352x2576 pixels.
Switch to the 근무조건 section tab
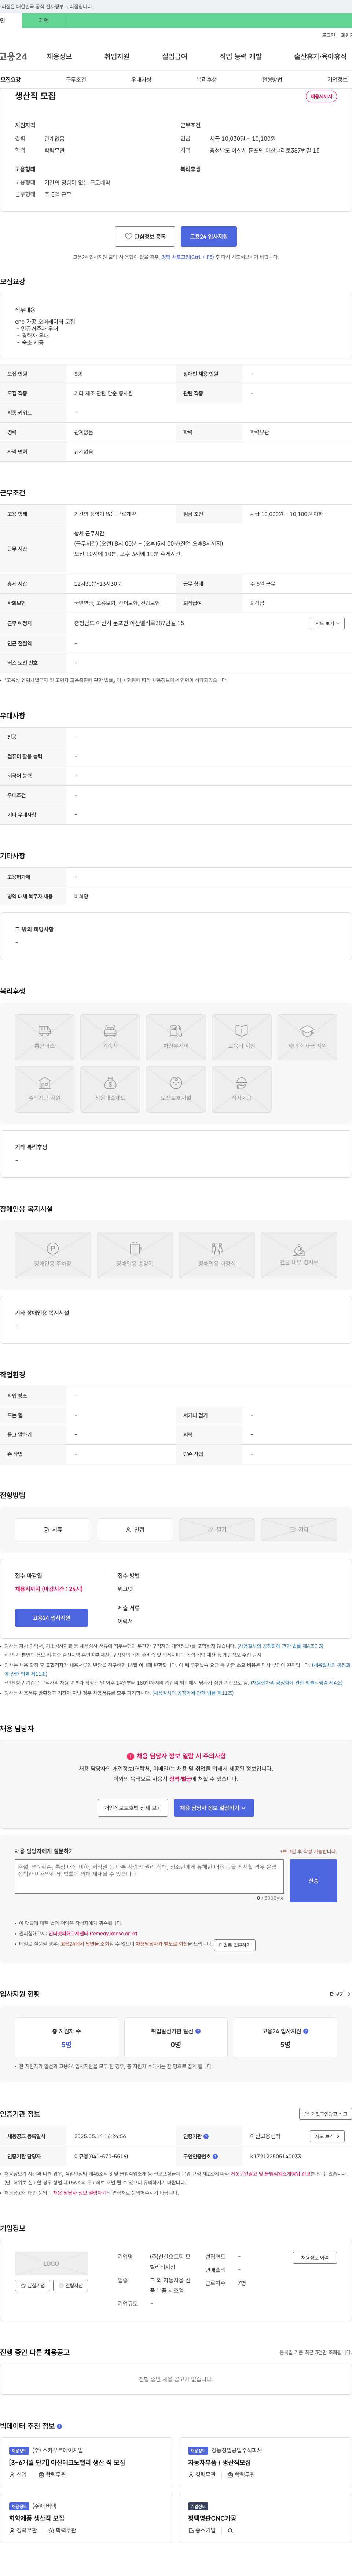76,80
